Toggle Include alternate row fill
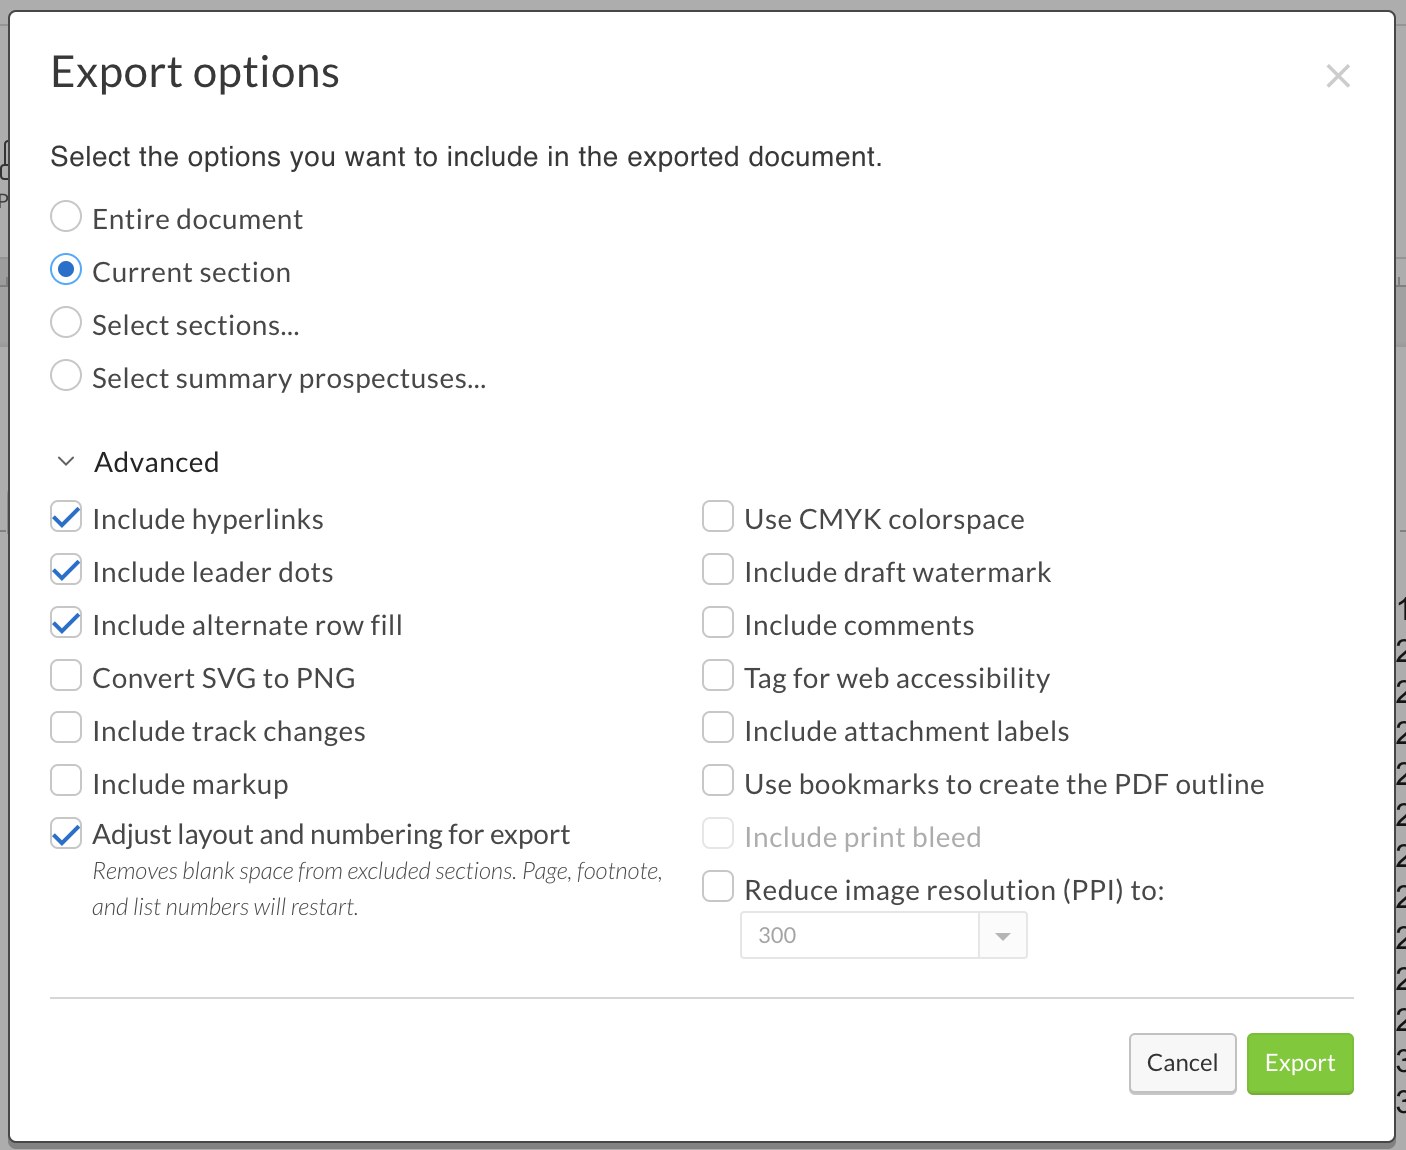The height and width of the screenshot is (1150, 1406). click(66, 623)
